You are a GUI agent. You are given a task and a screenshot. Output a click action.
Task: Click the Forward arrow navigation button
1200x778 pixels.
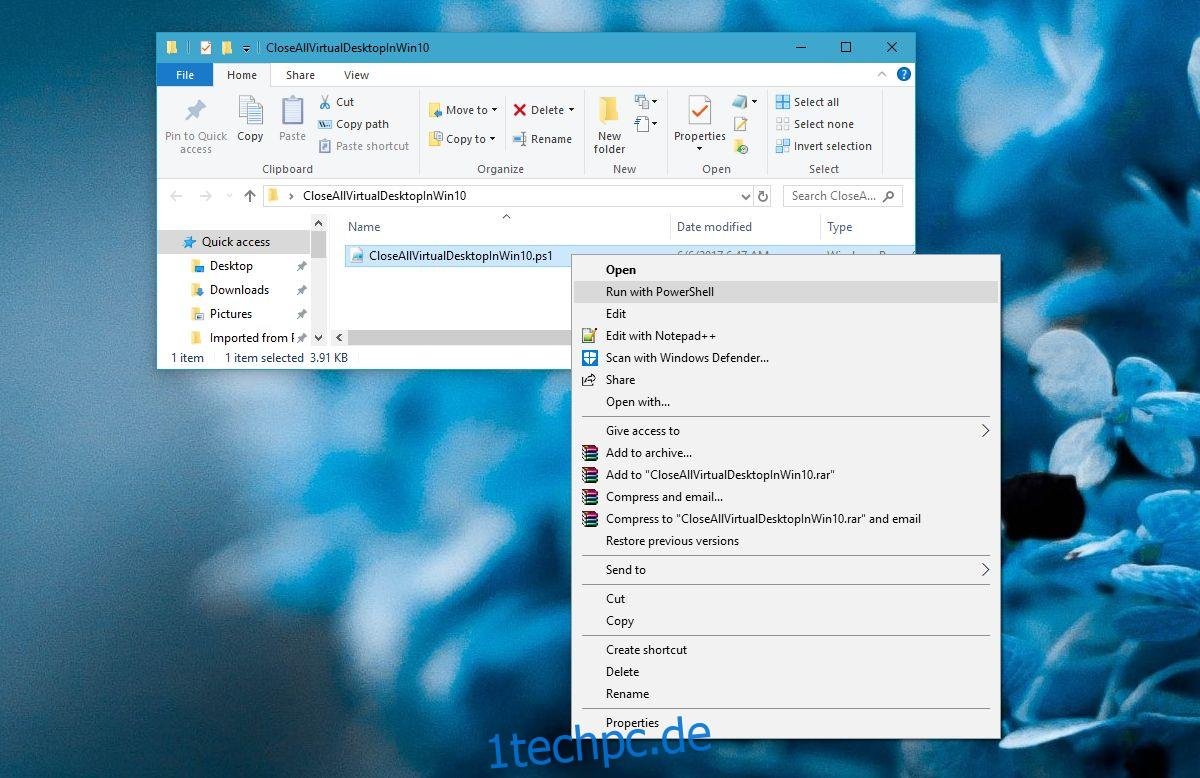(x=205, y=196)
